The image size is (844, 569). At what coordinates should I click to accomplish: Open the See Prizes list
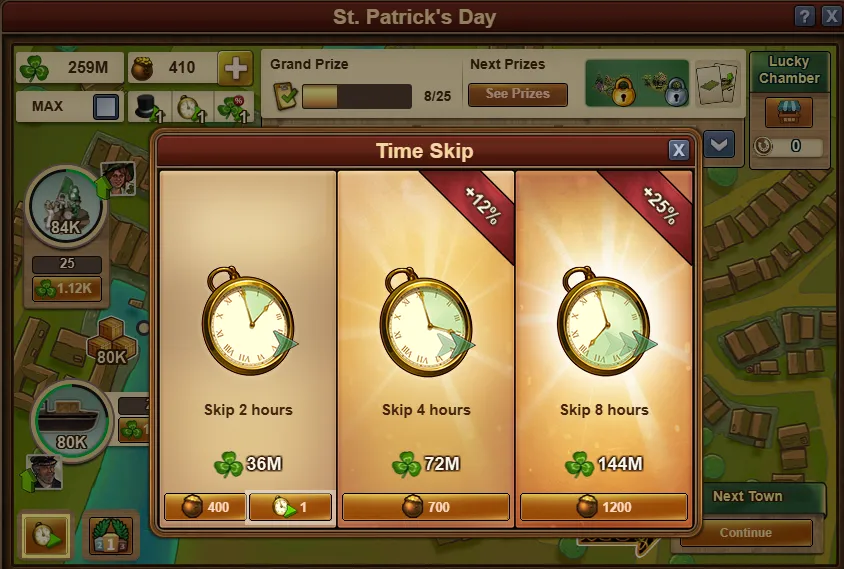517,94
